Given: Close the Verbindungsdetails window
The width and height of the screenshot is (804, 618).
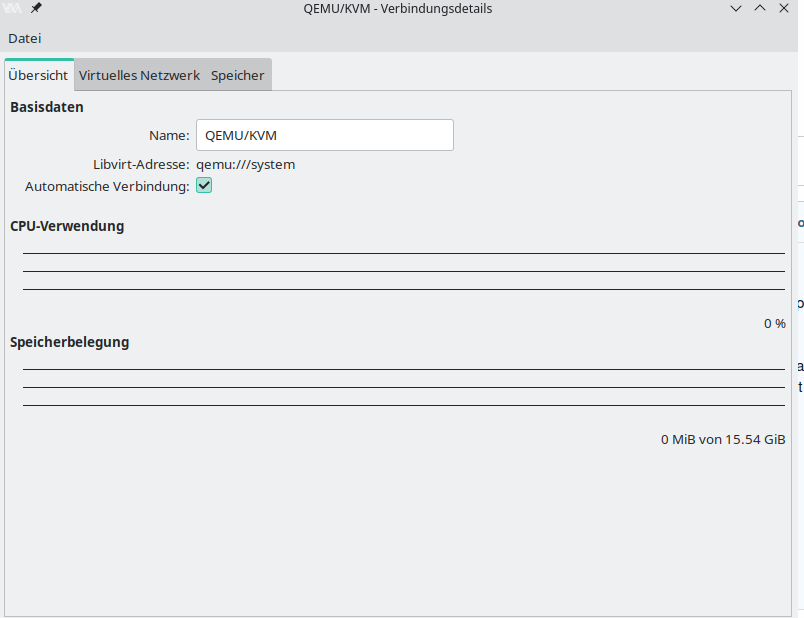Looking at the screenshot, I should point(783,8).
